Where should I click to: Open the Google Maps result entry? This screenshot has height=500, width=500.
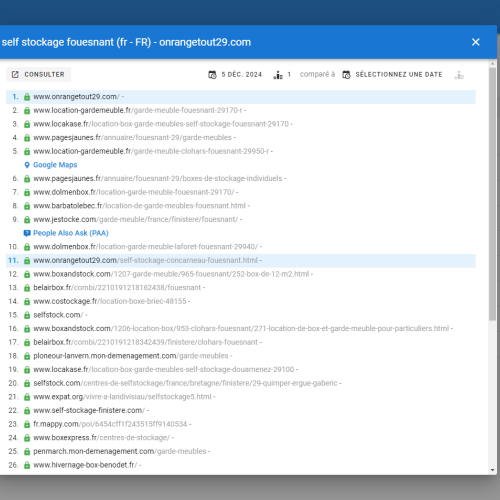coord(55,165)
